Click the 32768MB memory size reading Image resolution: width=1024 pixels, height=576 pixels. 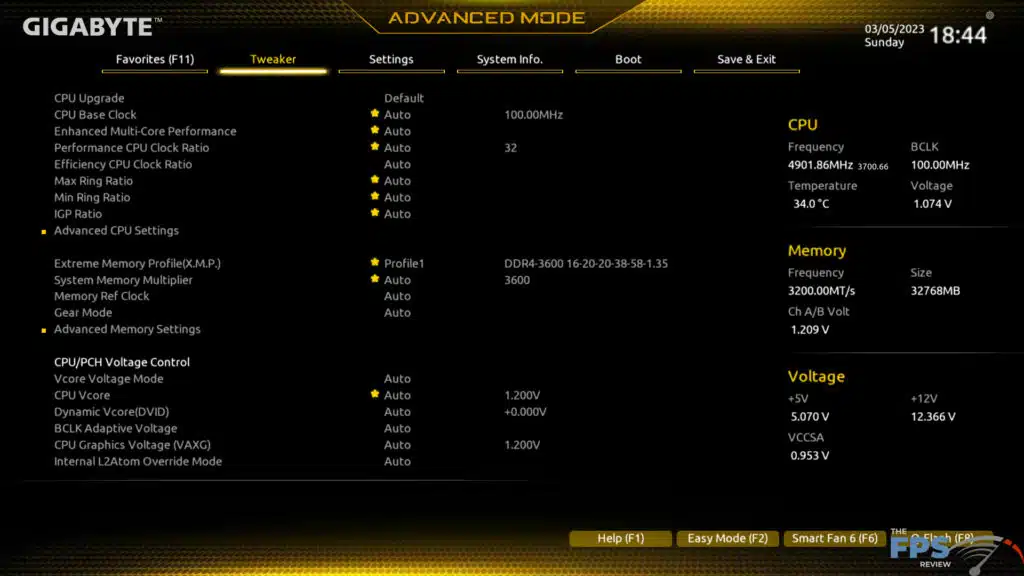(x=935, y=291)
